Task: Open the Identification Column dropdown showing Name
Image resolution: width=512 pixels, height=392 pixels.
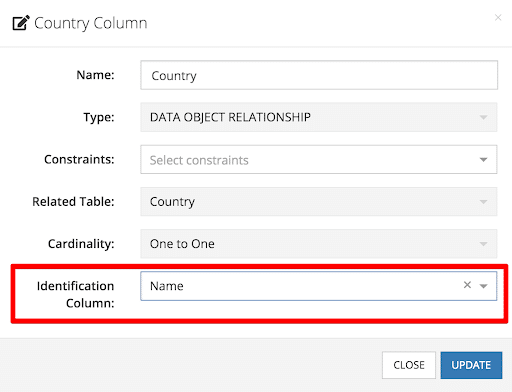Action: [319, 286]
